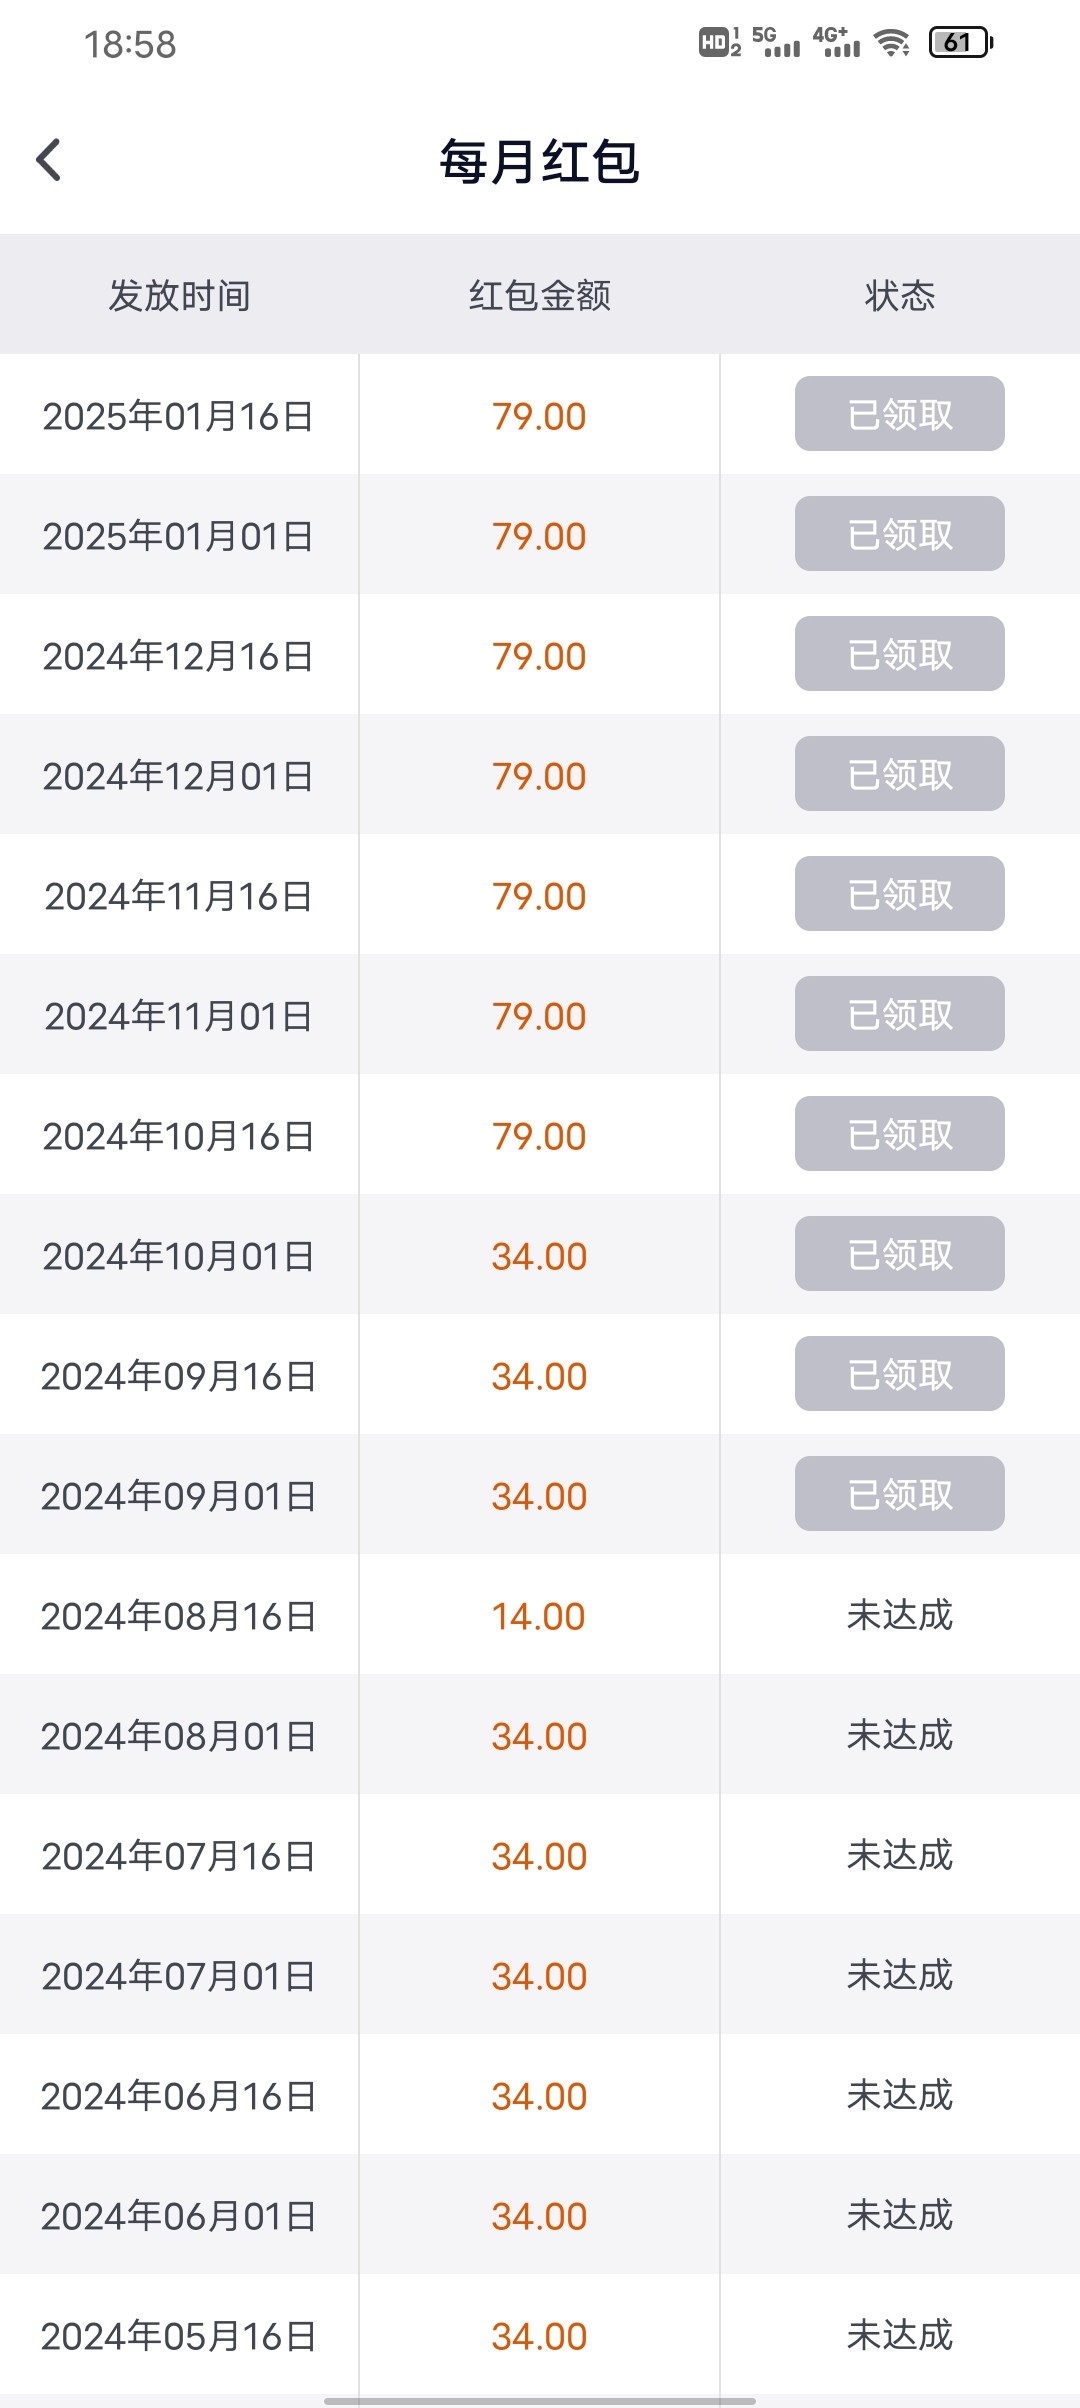Tap 已领取 on the 2024年09月01日 row
Screen dimensions: 1080x2408
[899, 1494]
